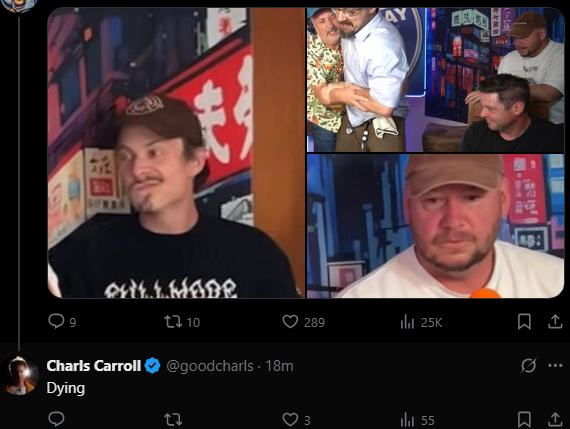Open Grok explain icon on reply
This screenshot has width=570, height=429.
coord(528,365)
